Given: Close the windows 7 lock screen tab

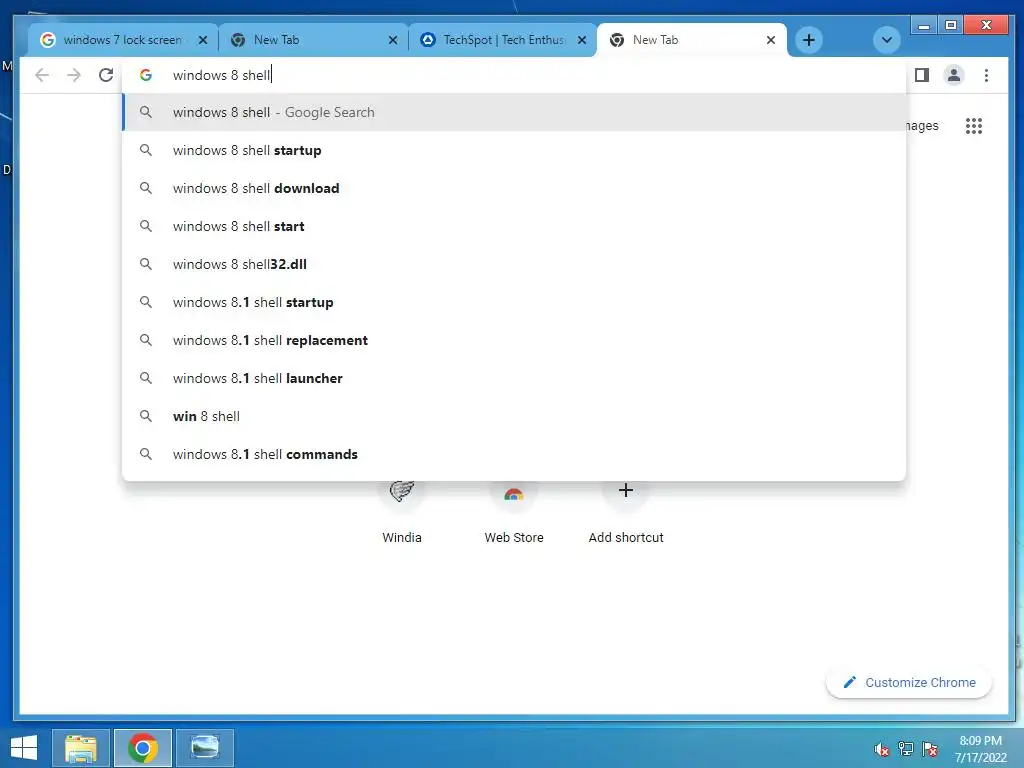Looking at the screenshot, I should [203, 40].
